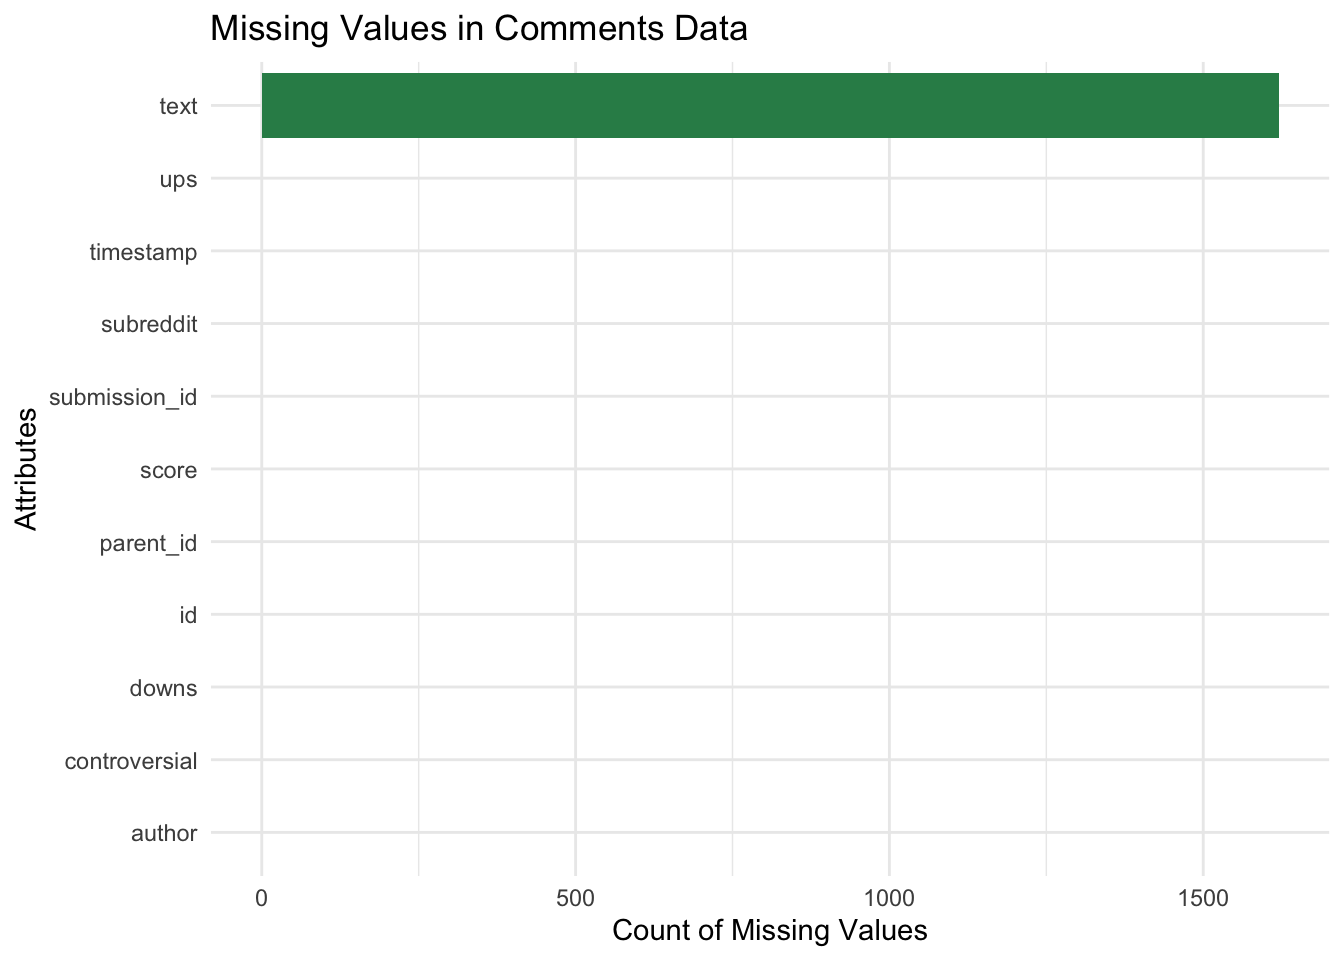Select the "text" axis label
This screenshot has width=1344, height=960.
[178, 106]
